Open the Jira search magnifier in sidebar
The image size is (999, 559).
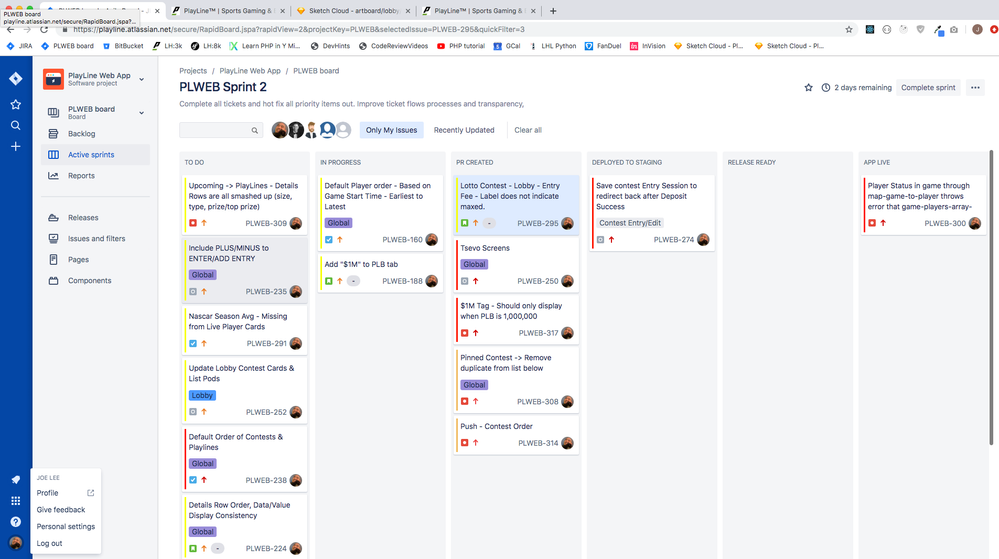click(x=15, y=126)
